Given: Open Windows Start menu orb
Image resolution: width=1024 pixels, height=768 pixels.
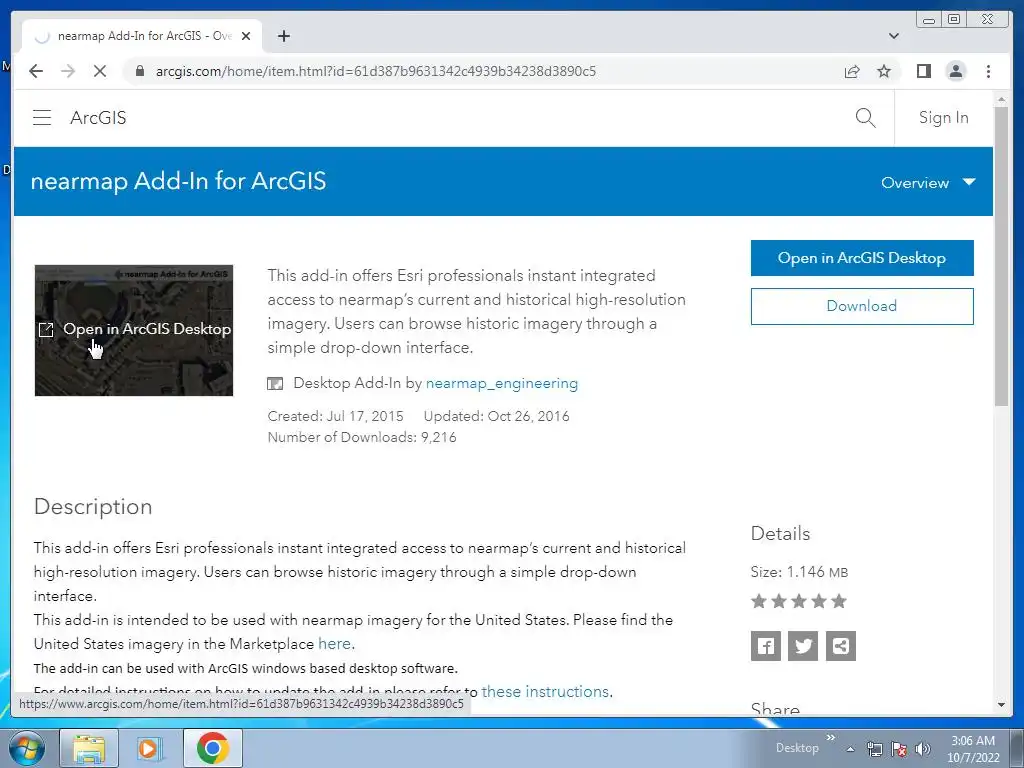Looking at the screenshot, I should [26, 748].
